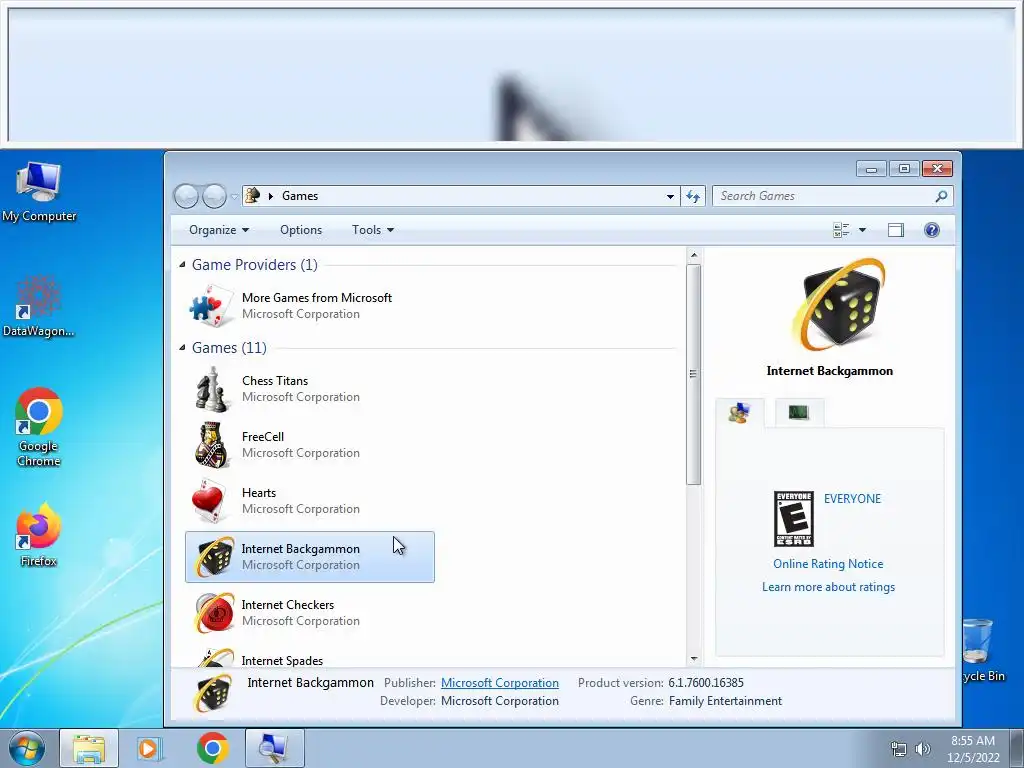Open address bar history dropdown
The width and height of the screenshot is (1024, 768).
coord(670,196)
